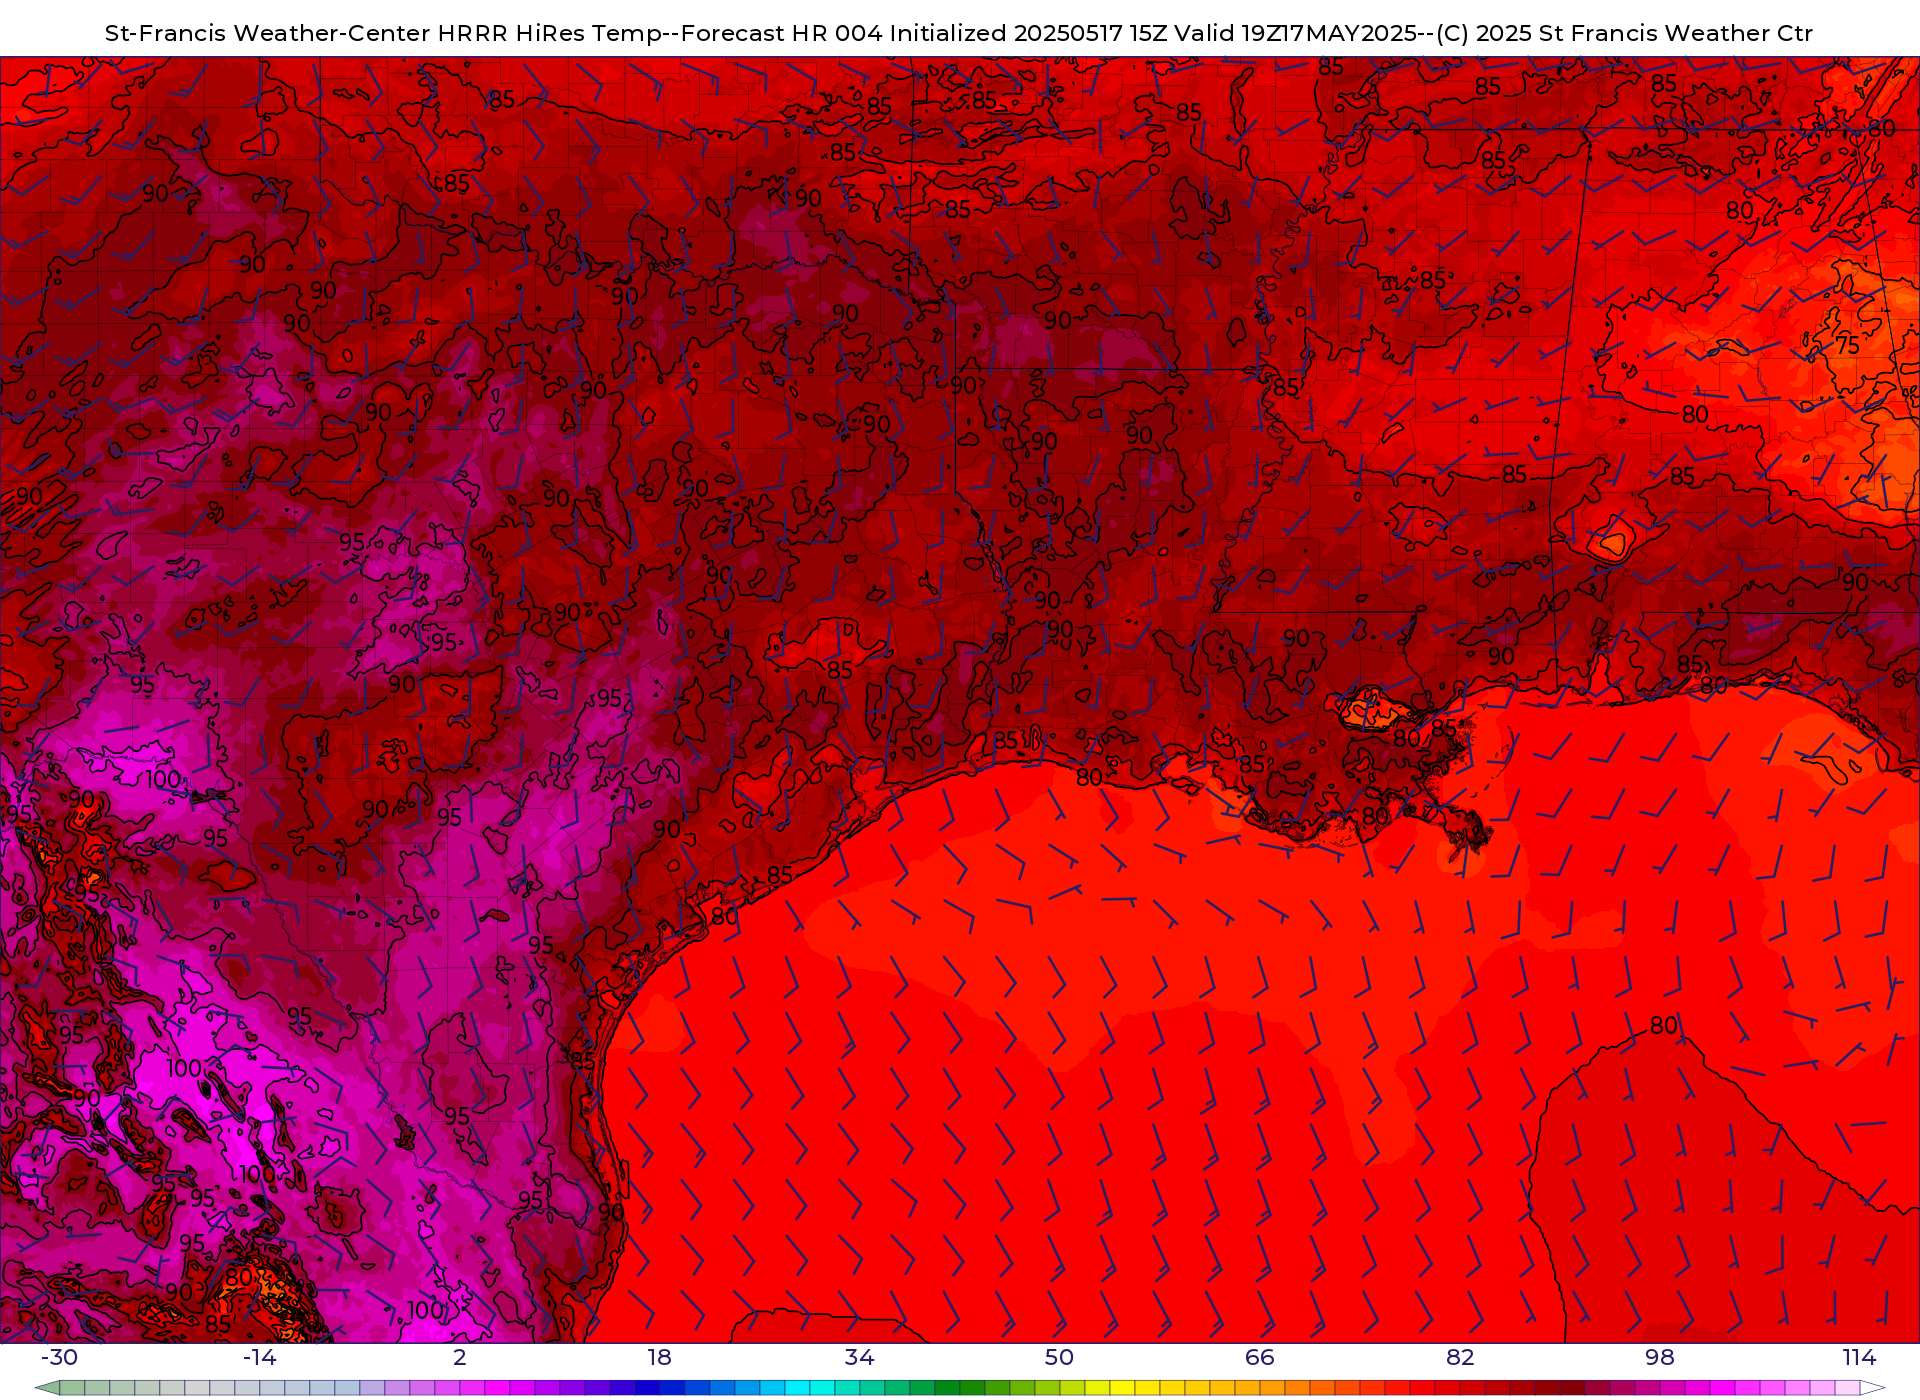Click the "St-Francis Weather-Center" title text
Image resolution: width=1920 pixels, height=1400 pixels.
(268, 33)
